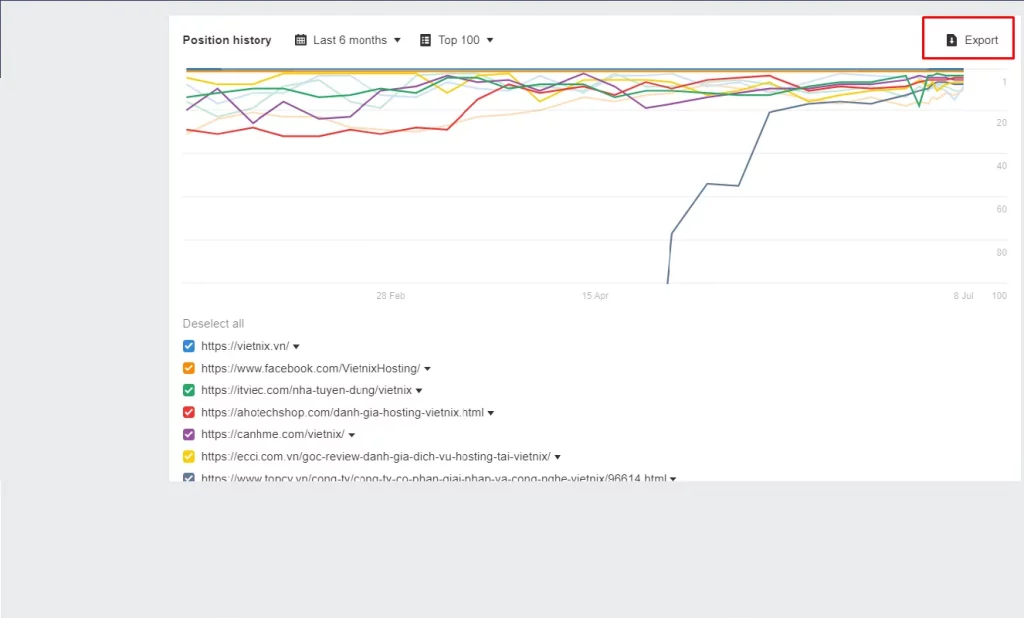Open the caret beside itviec.com/nha-tuyen-dung/vietnix
This screenshot has width=1024, height=618.
coord(419,391)
